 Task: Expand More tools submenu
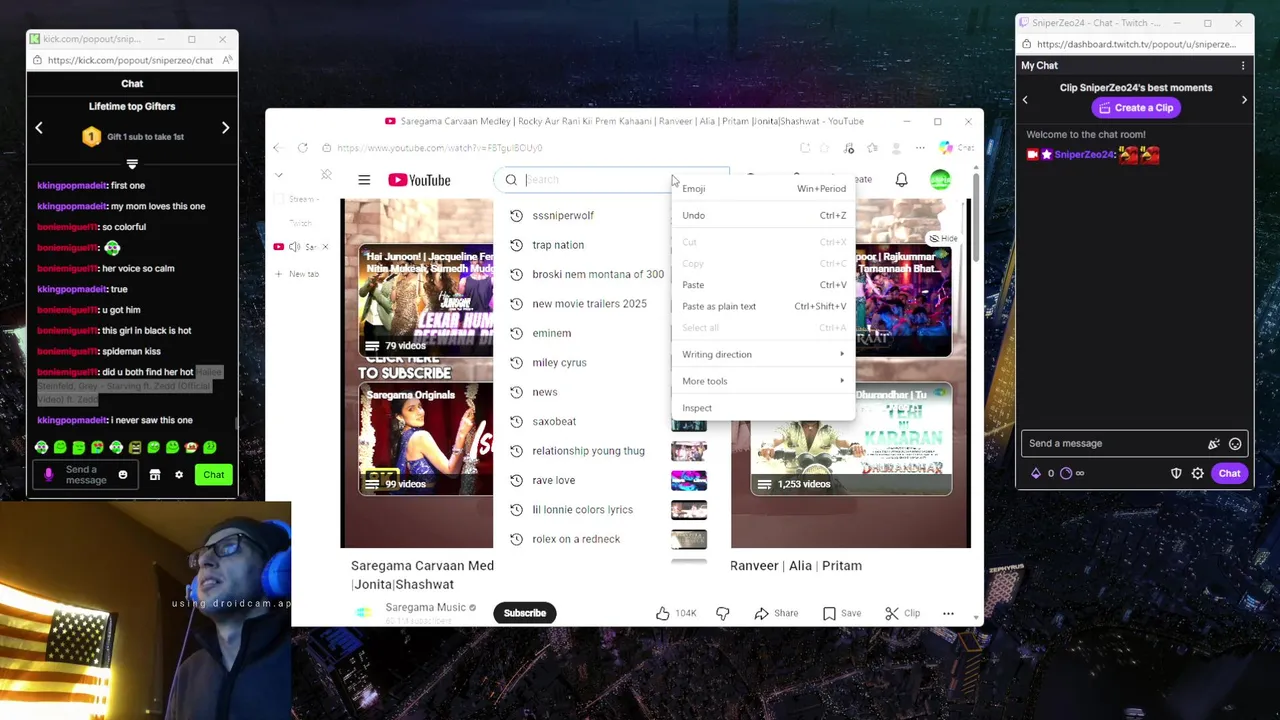point(763,381)
